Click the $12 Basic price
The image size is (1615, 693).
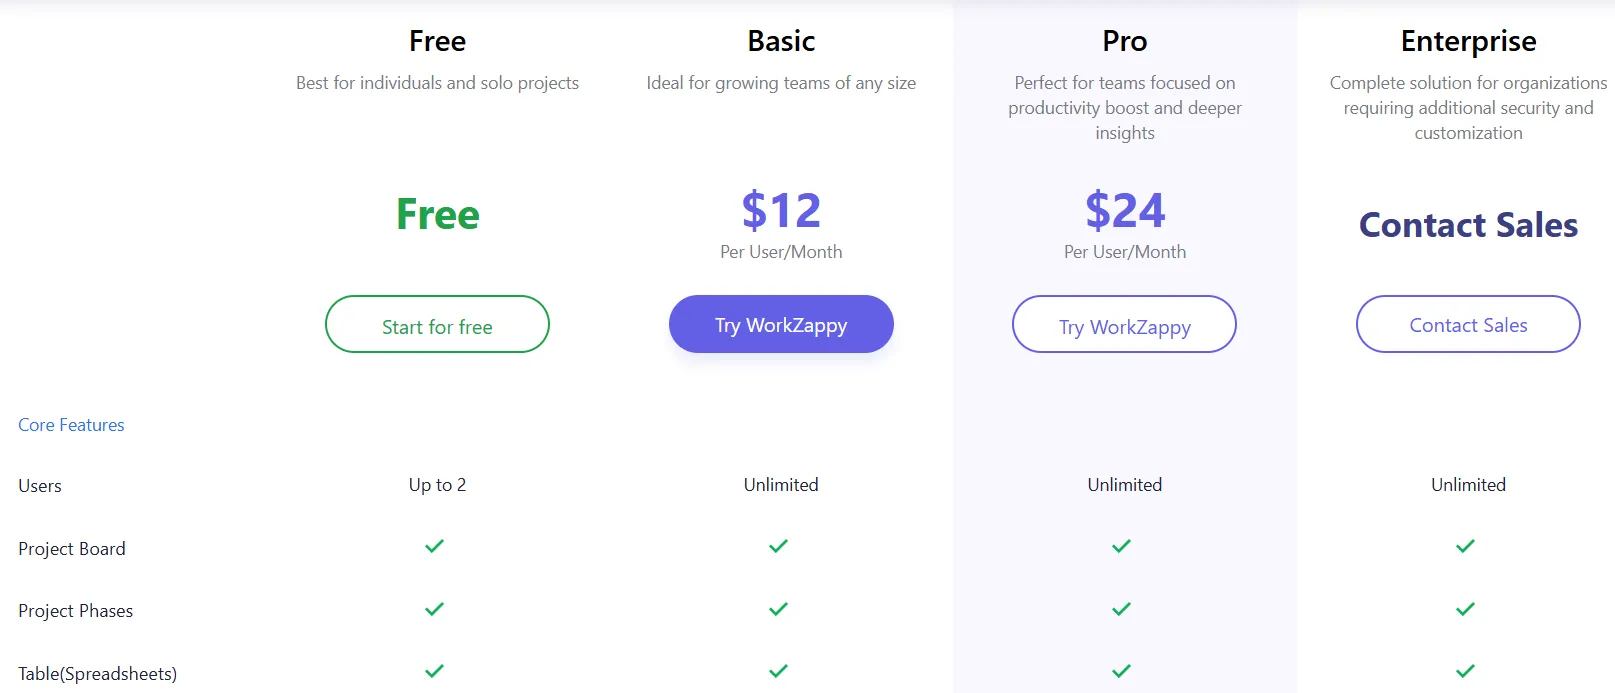point(781,210)
